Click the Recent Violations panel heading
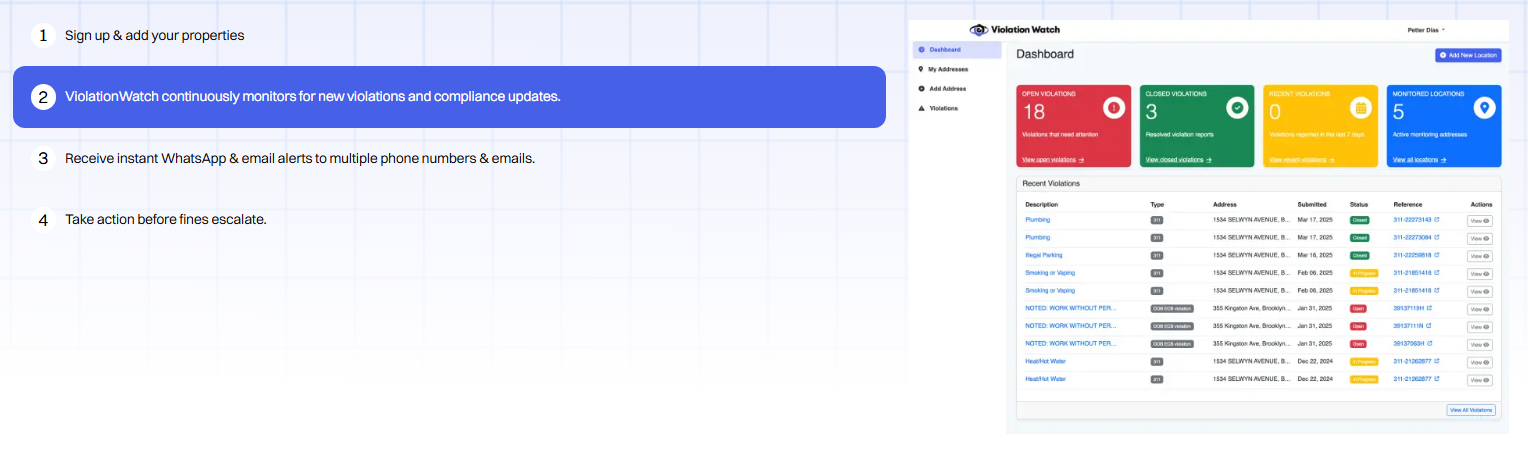 (1050, 184)
